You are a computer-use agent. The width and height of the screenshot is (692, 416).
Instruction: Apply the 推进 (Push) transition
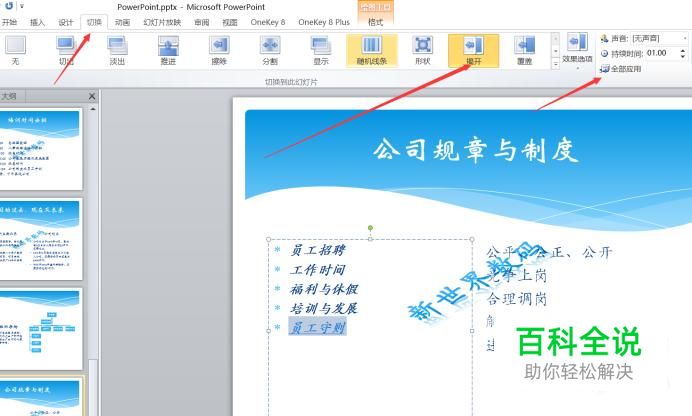coord(168,51)
